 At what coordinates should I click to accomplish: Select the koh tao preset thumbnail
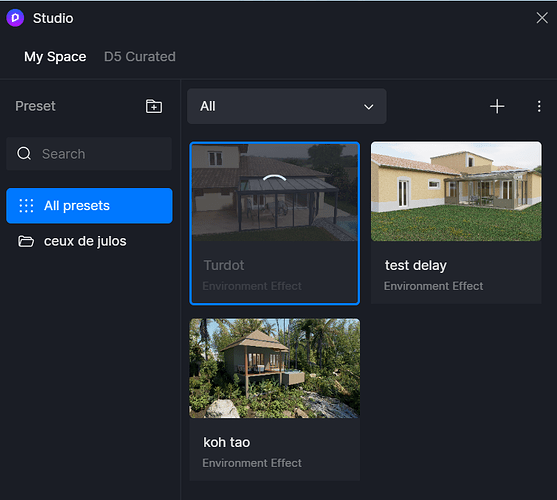pos(275,368)
